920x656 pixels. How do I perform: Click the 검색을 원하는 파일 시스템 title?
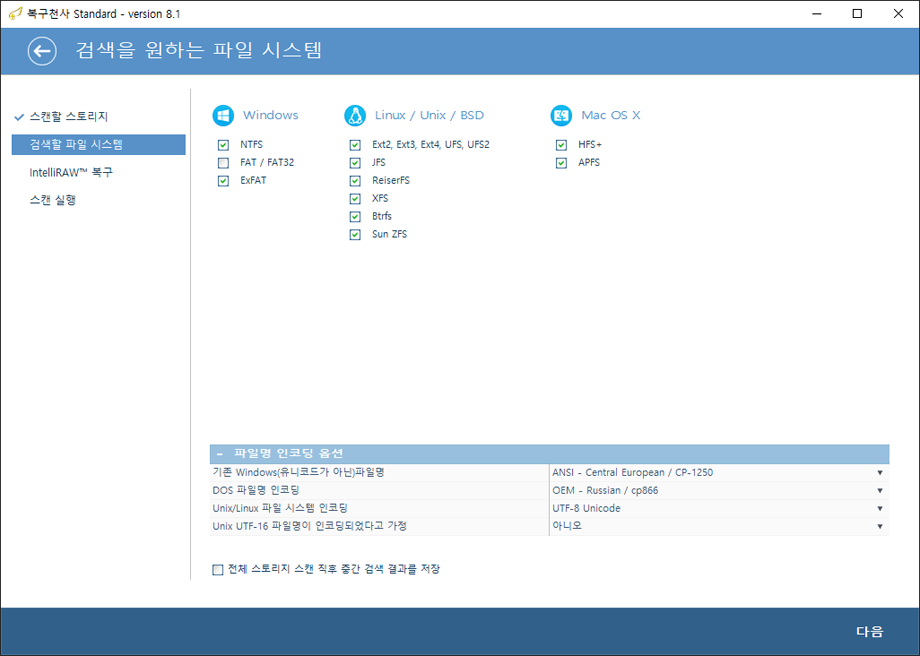point(199,50)
